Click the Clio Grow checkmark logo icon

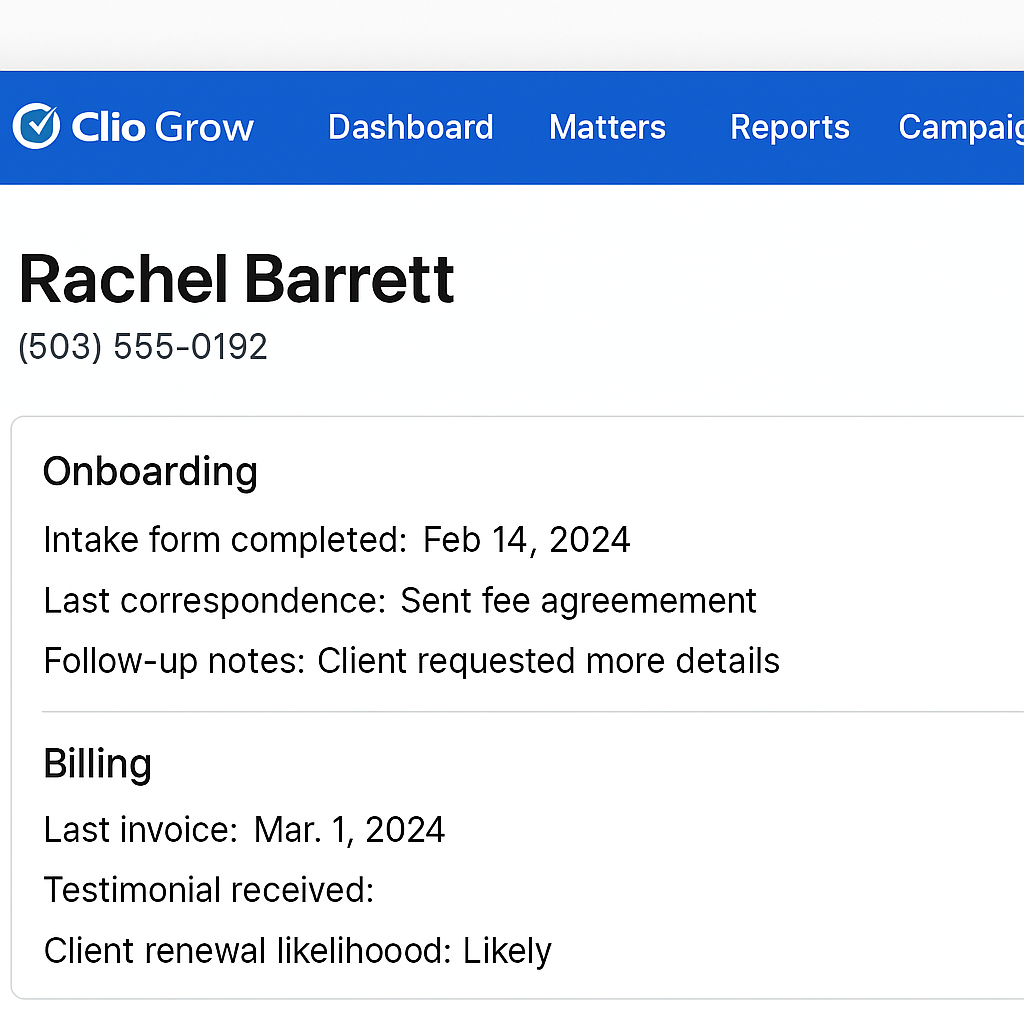[x=36, y=126]
